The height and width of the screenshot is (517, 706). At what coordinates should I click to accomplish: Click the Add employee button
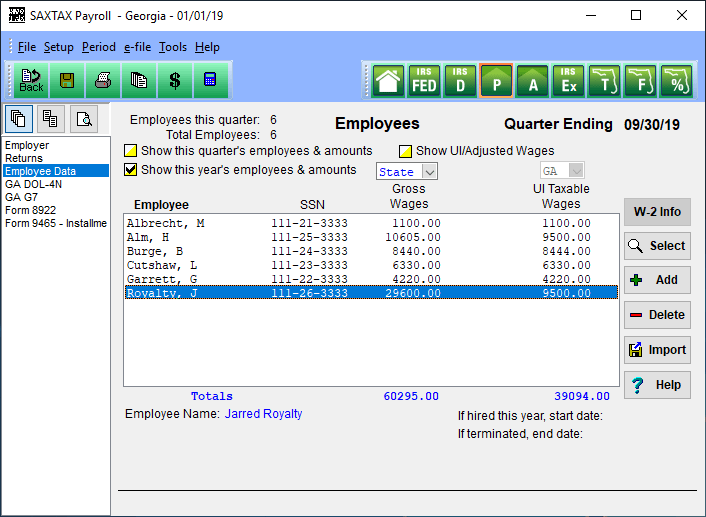click(657, 280)
